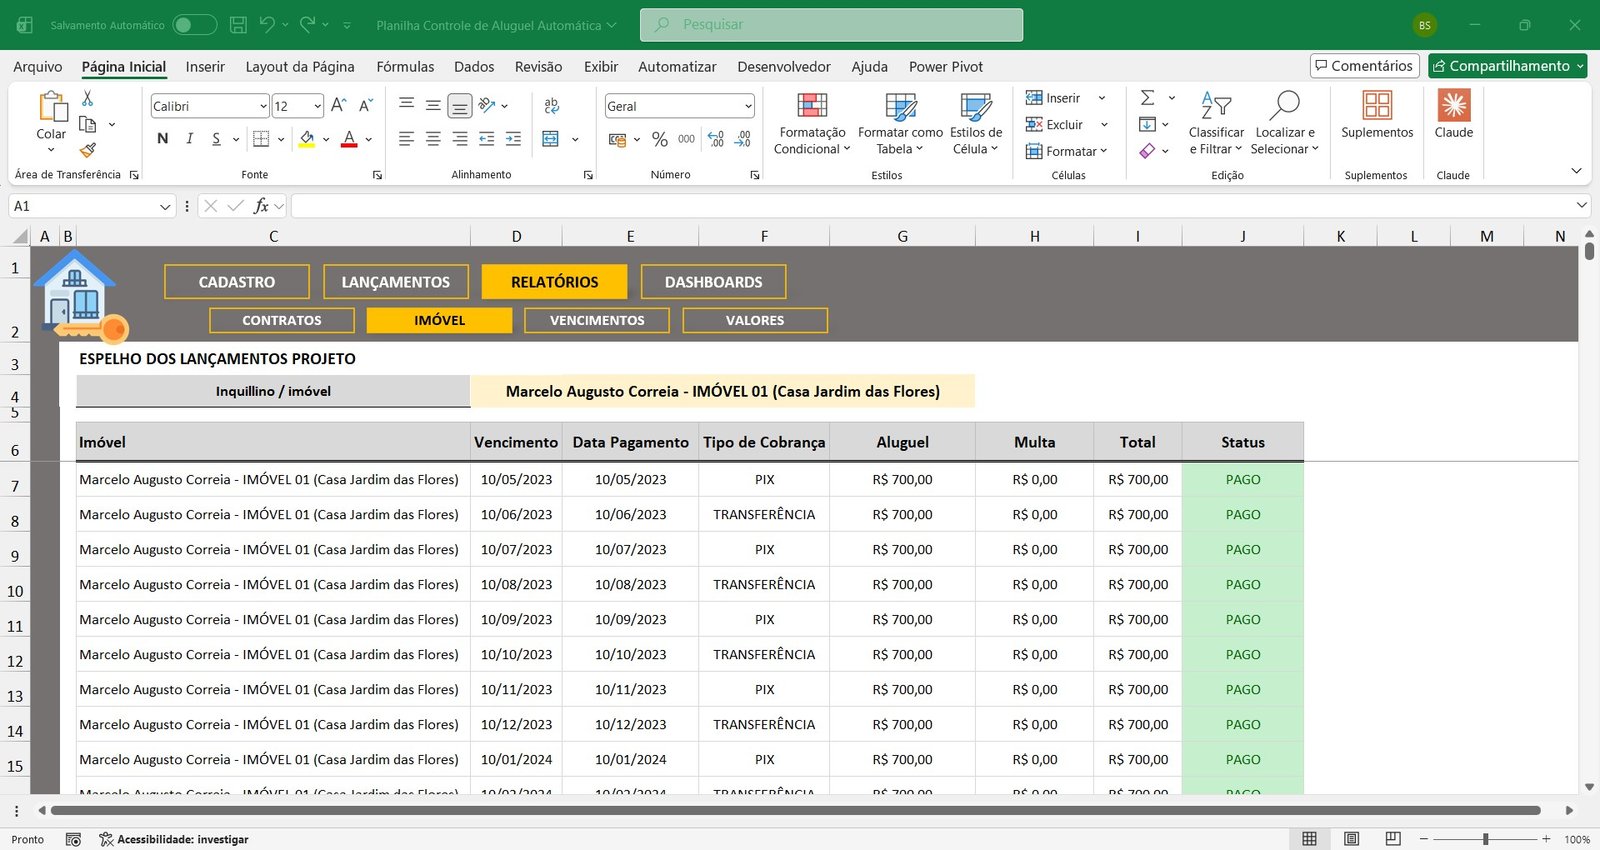Click the percent style icon

coord(660,139)
